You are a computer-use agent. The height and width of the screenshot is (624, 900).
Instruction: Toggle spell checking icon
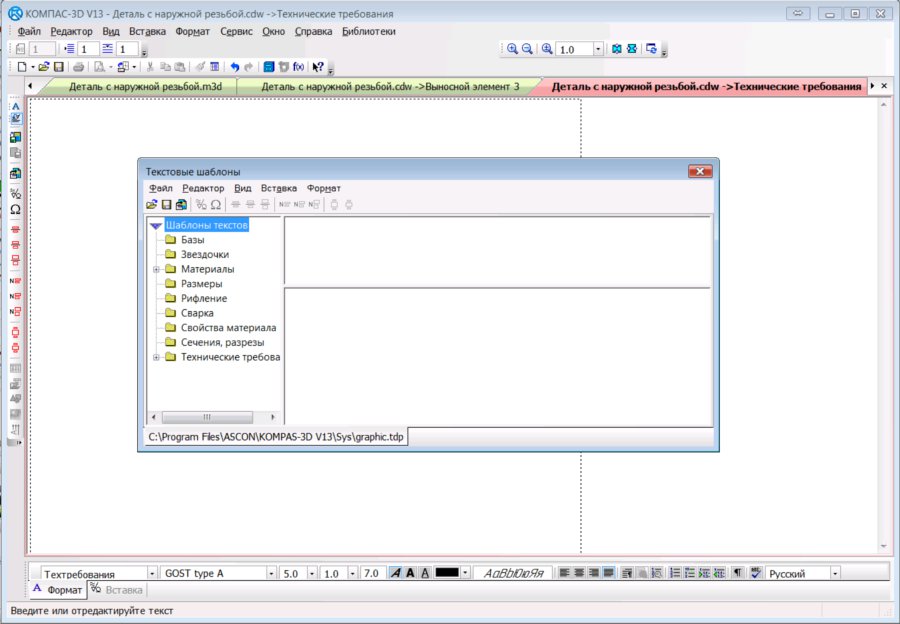point(756,573)
